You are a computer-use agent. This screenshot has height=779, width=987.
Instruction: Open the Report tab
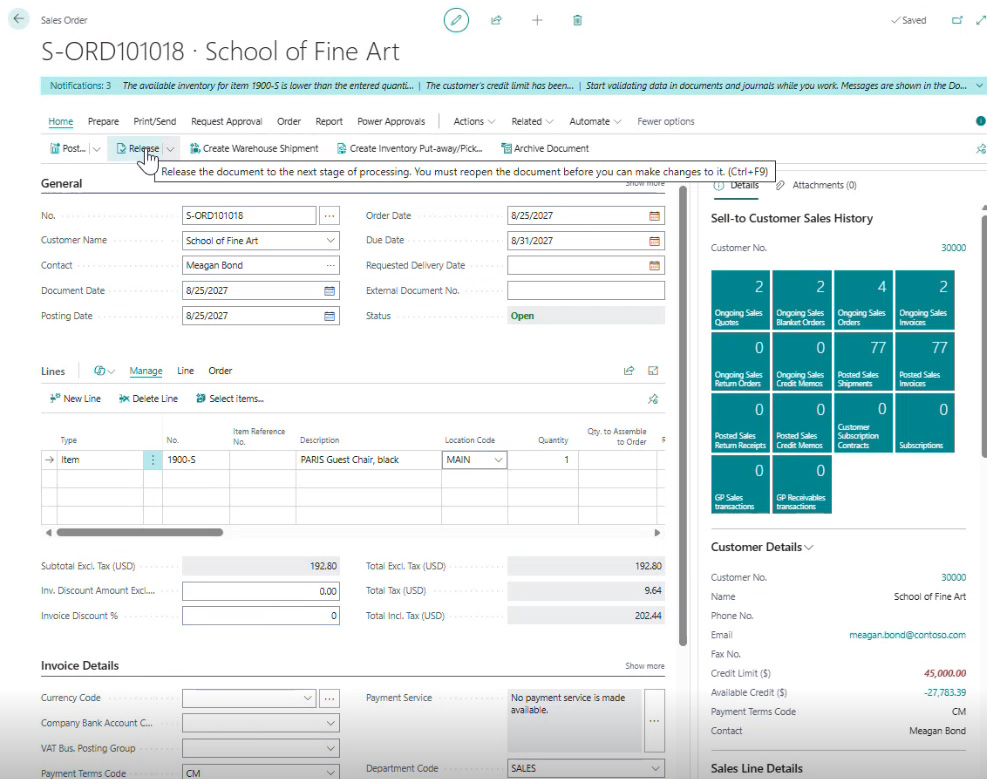pyautogui.click(x=329, y=121)
